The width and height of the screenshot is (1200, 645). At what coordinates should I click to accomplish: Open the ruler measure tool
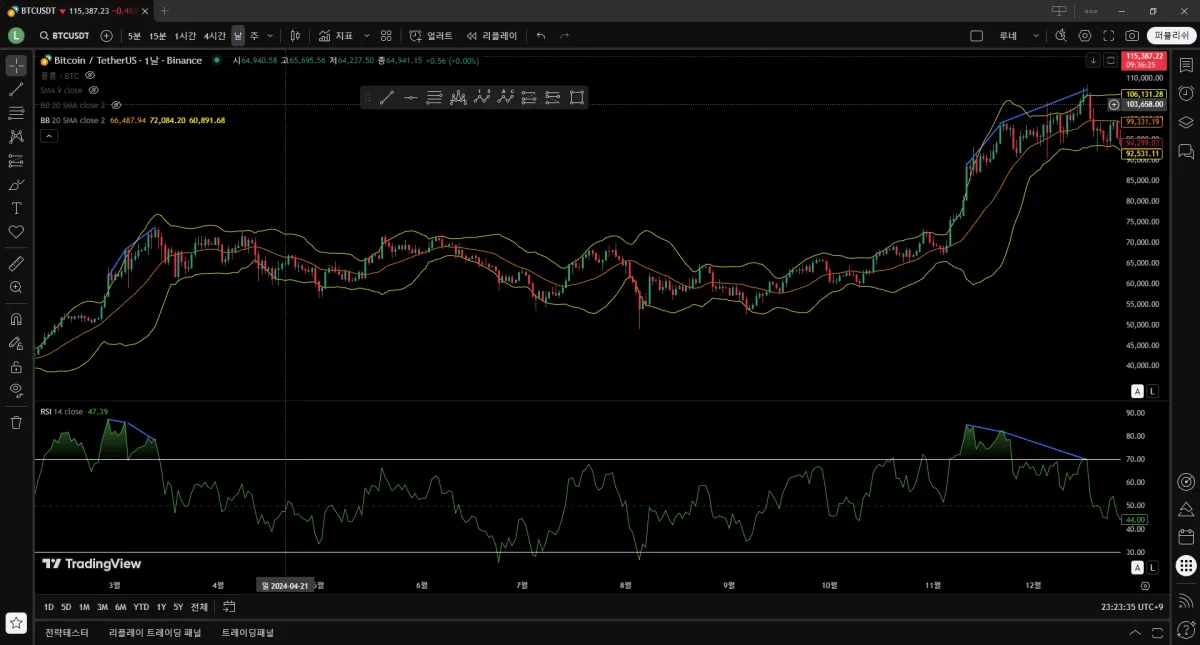pos(16,264)
